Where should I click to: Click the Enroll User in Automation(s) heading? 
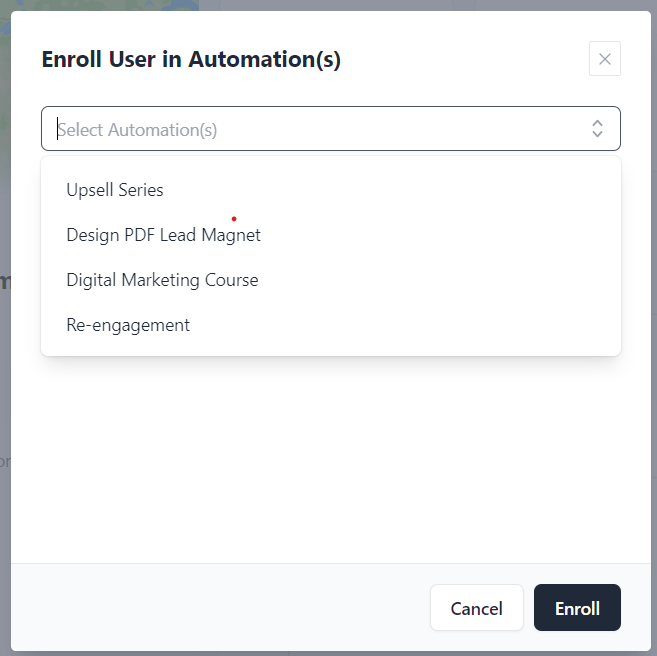[191, 60]
